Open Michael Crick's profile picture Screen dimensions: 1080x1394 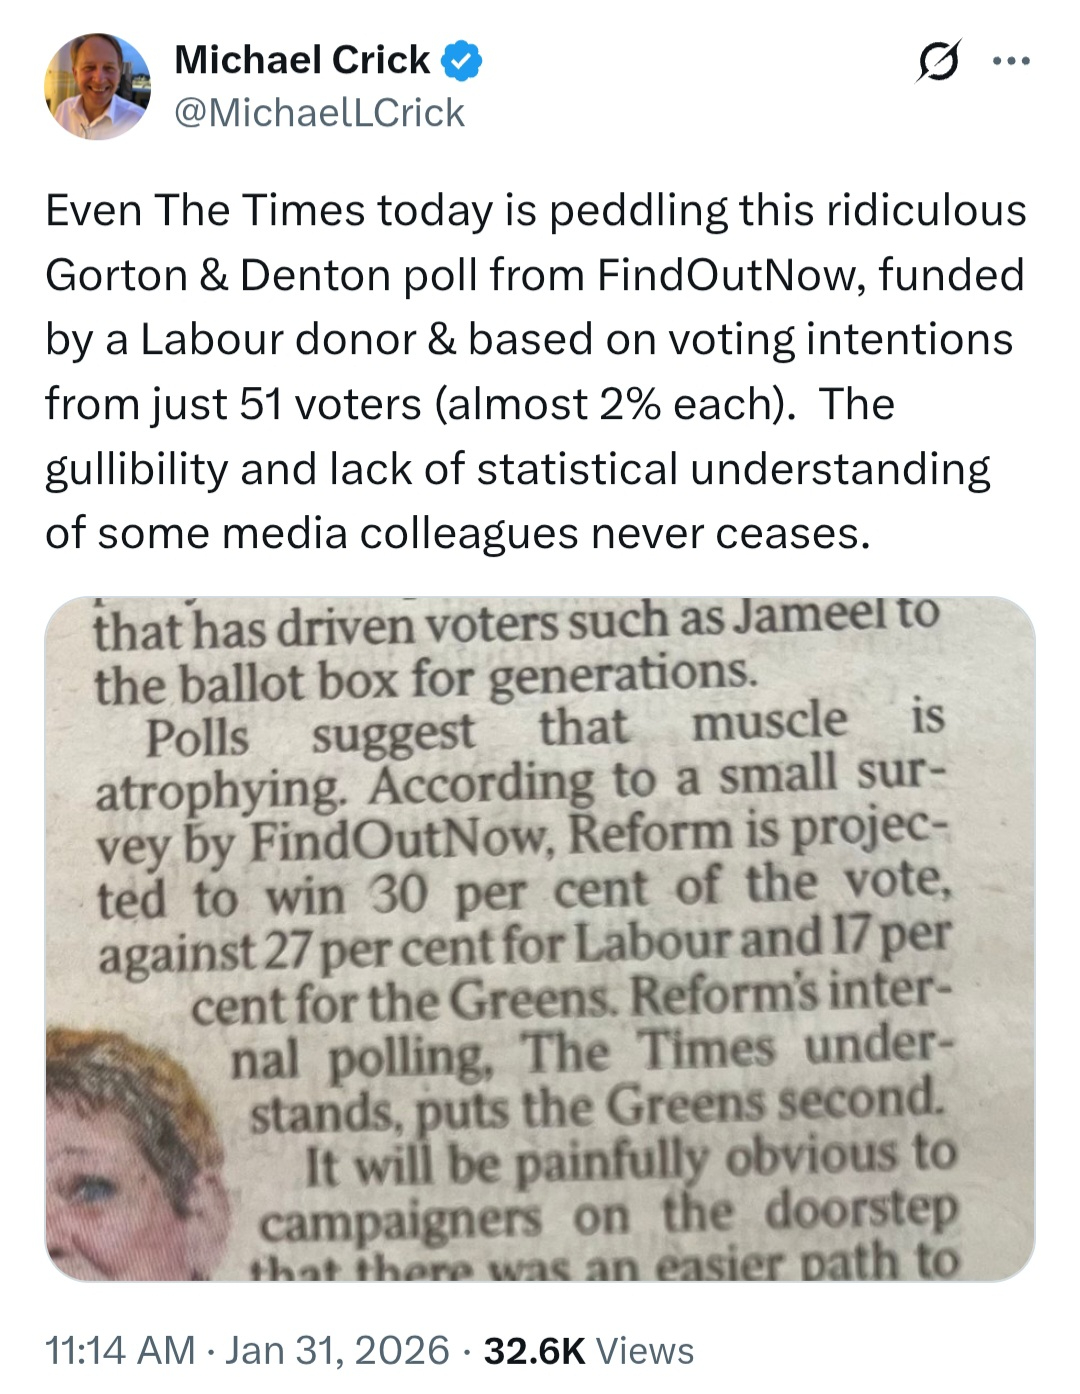[x=97, y=87]
